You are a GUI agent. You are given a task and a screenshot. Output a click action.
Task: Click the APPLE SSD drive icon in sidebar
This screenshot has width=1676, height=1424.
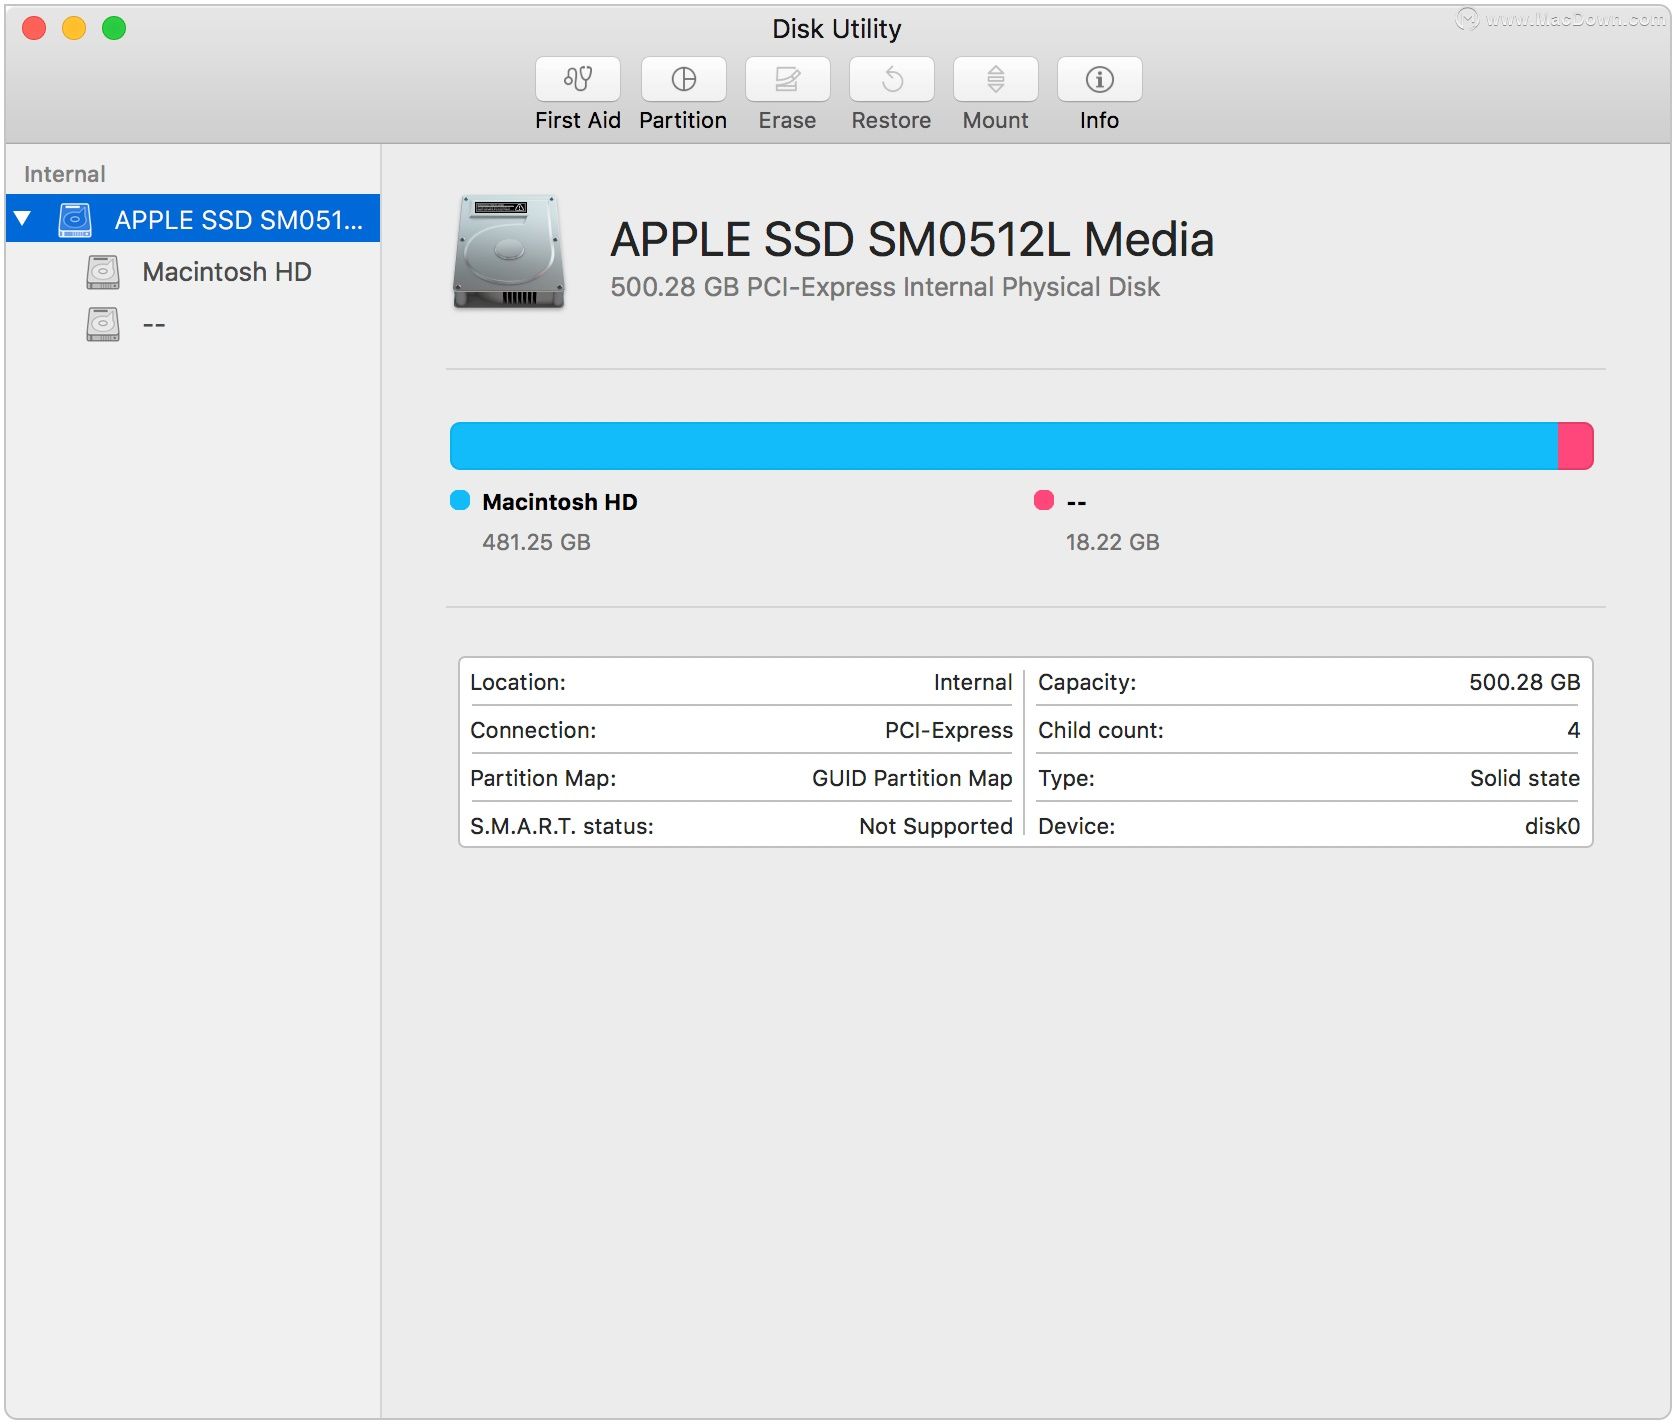point(75,220)
